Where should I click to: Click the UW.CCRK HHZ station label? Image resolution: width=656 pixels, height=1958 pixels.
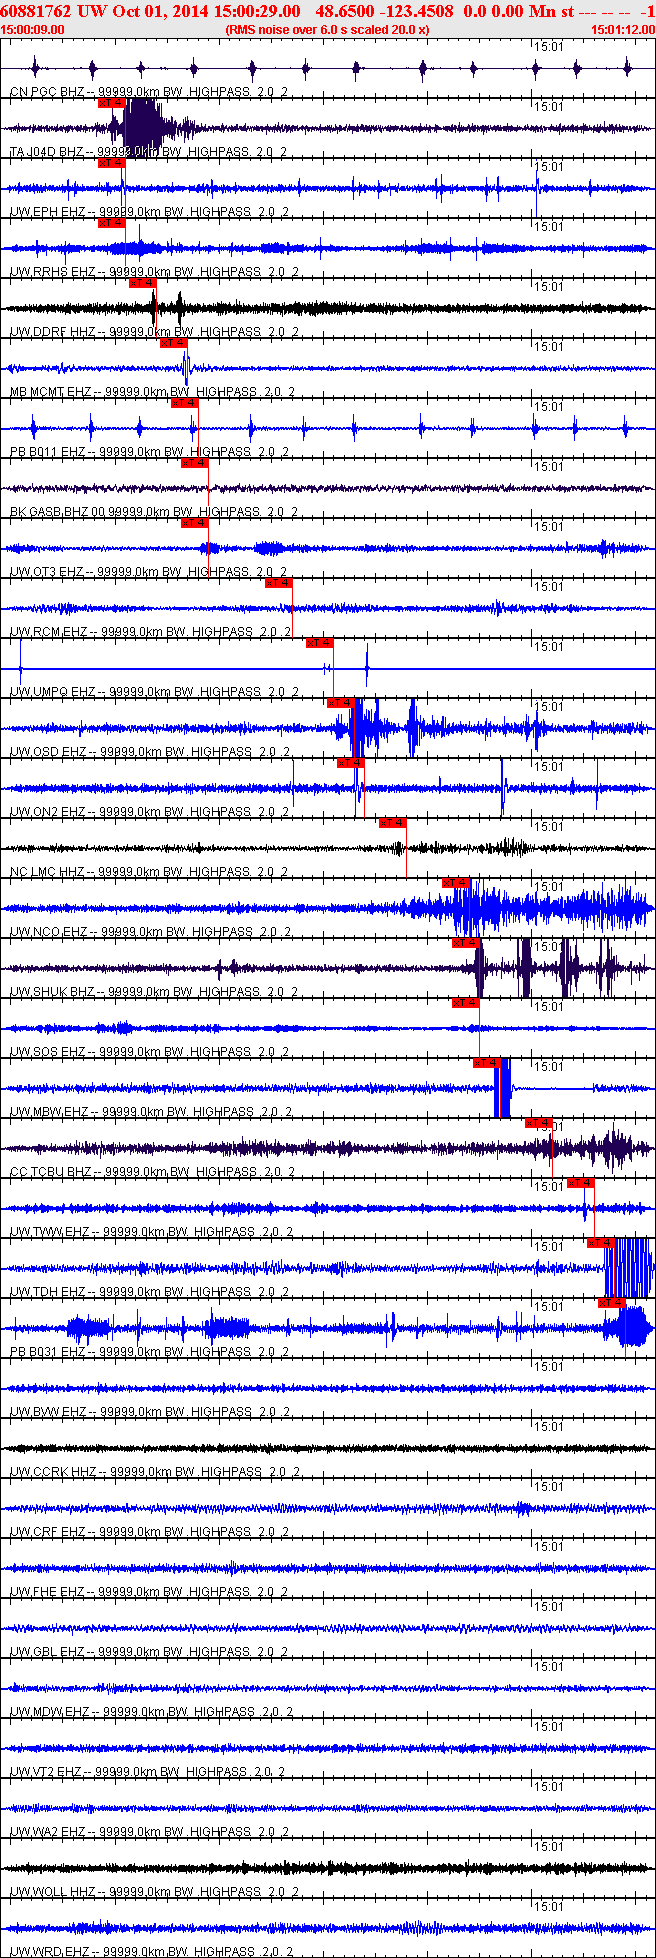(153, 1472)
